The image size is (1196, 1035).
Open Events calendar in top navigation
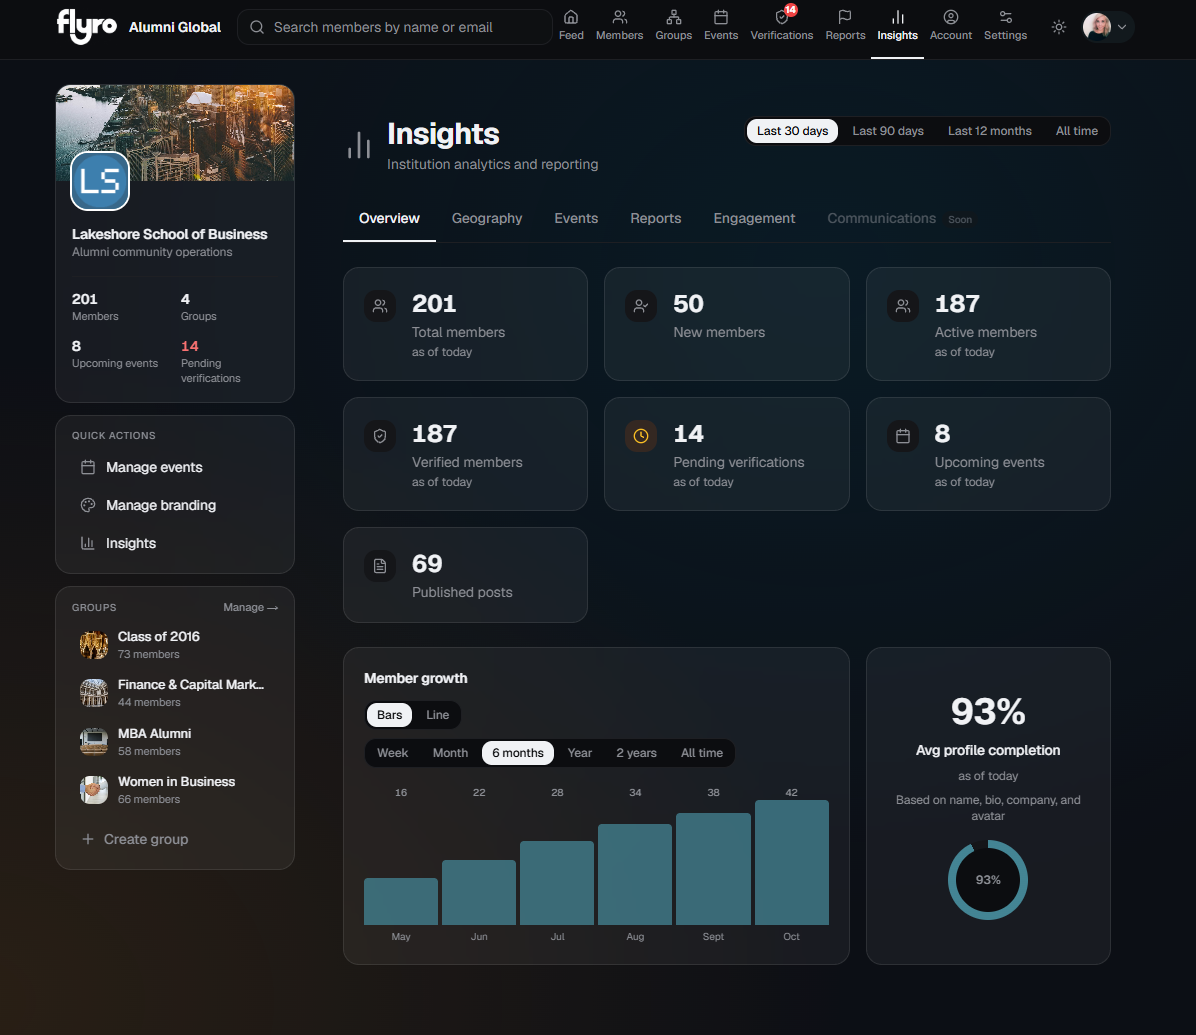(x=721, y=26)
